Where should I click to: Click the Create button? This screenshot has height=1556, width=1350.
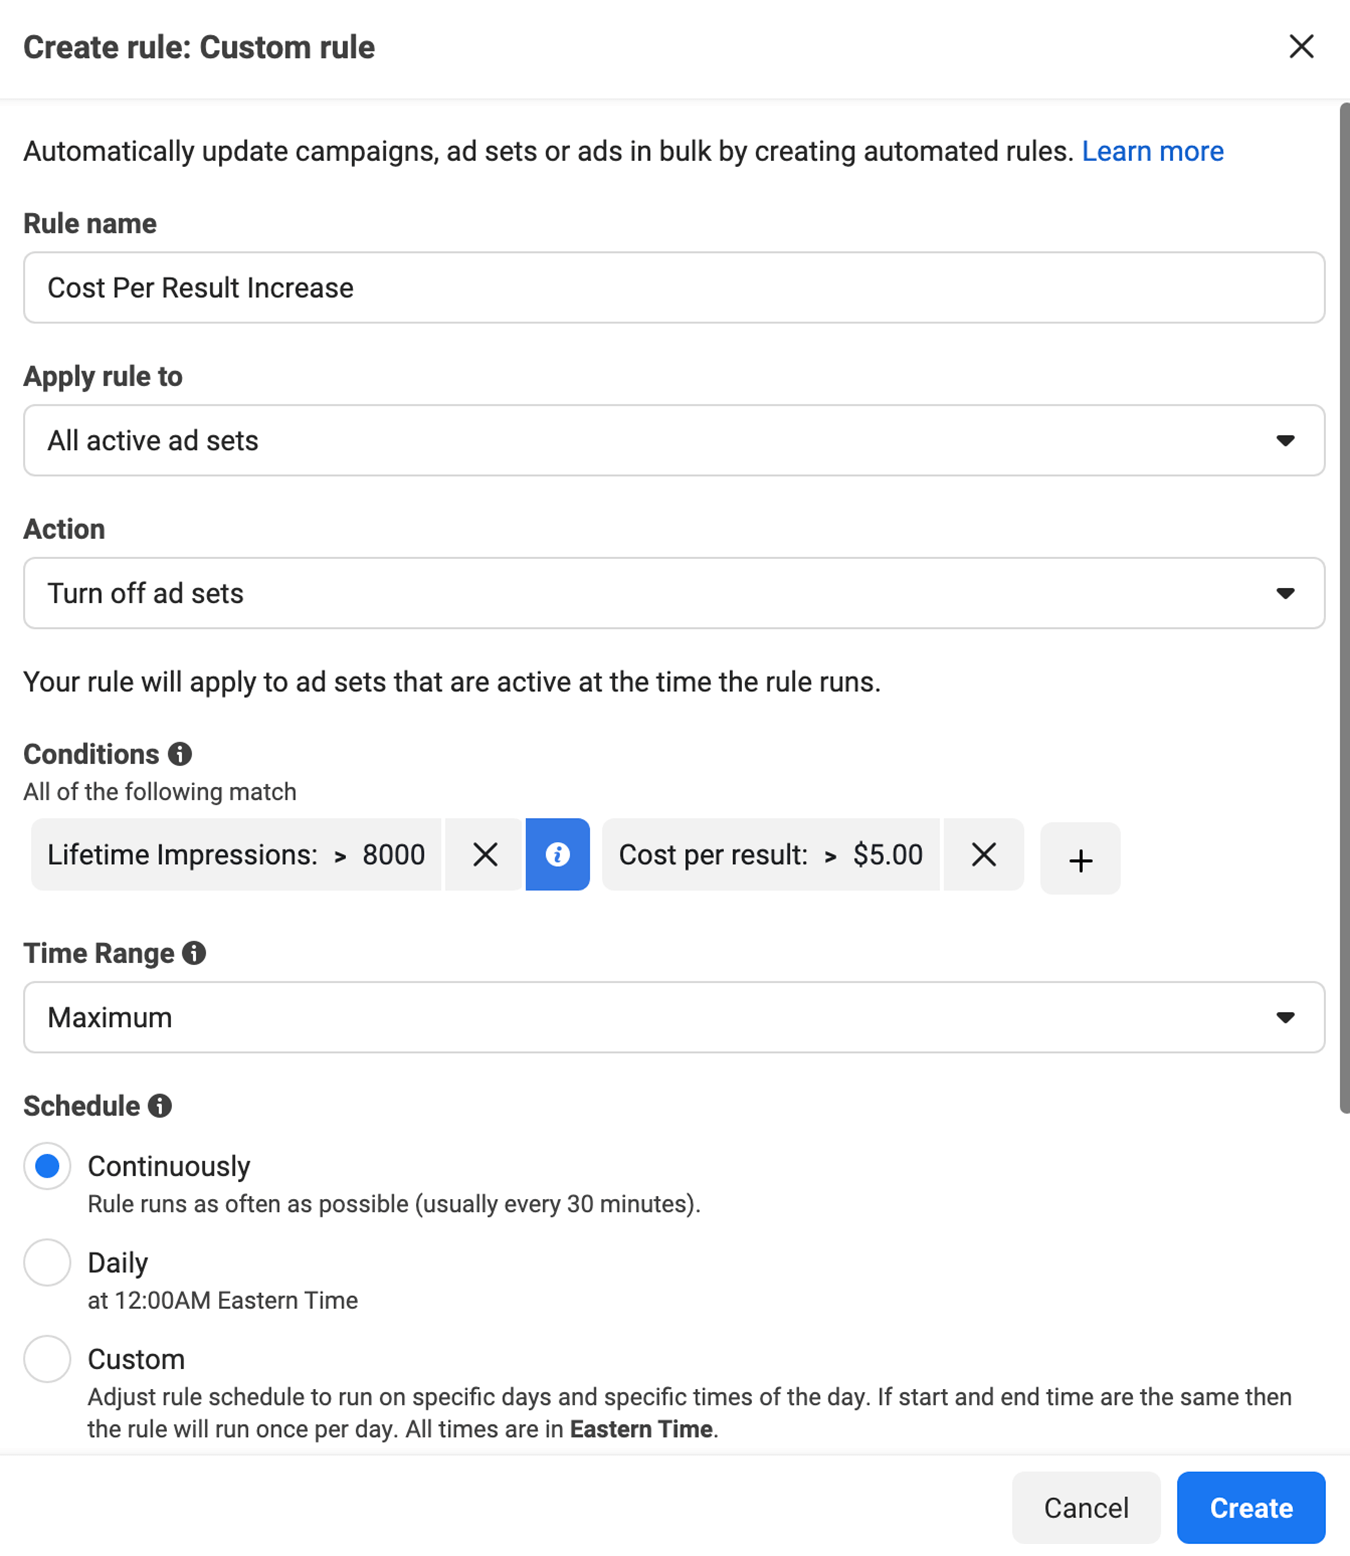[1251, 1508]
